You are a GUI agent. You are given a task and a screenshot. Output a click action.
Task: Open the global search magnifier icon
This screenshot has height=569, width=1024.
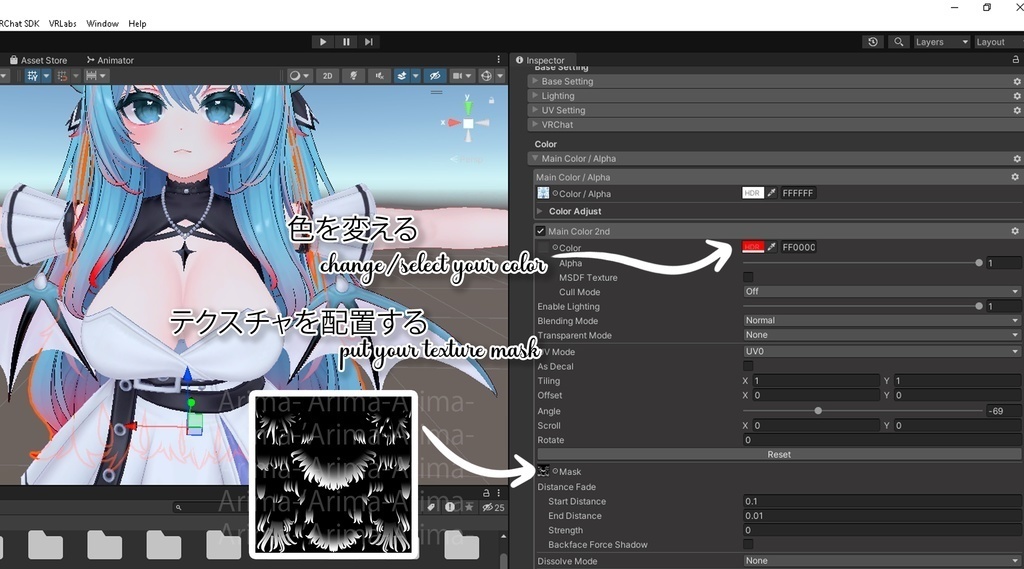click(899, 42)
